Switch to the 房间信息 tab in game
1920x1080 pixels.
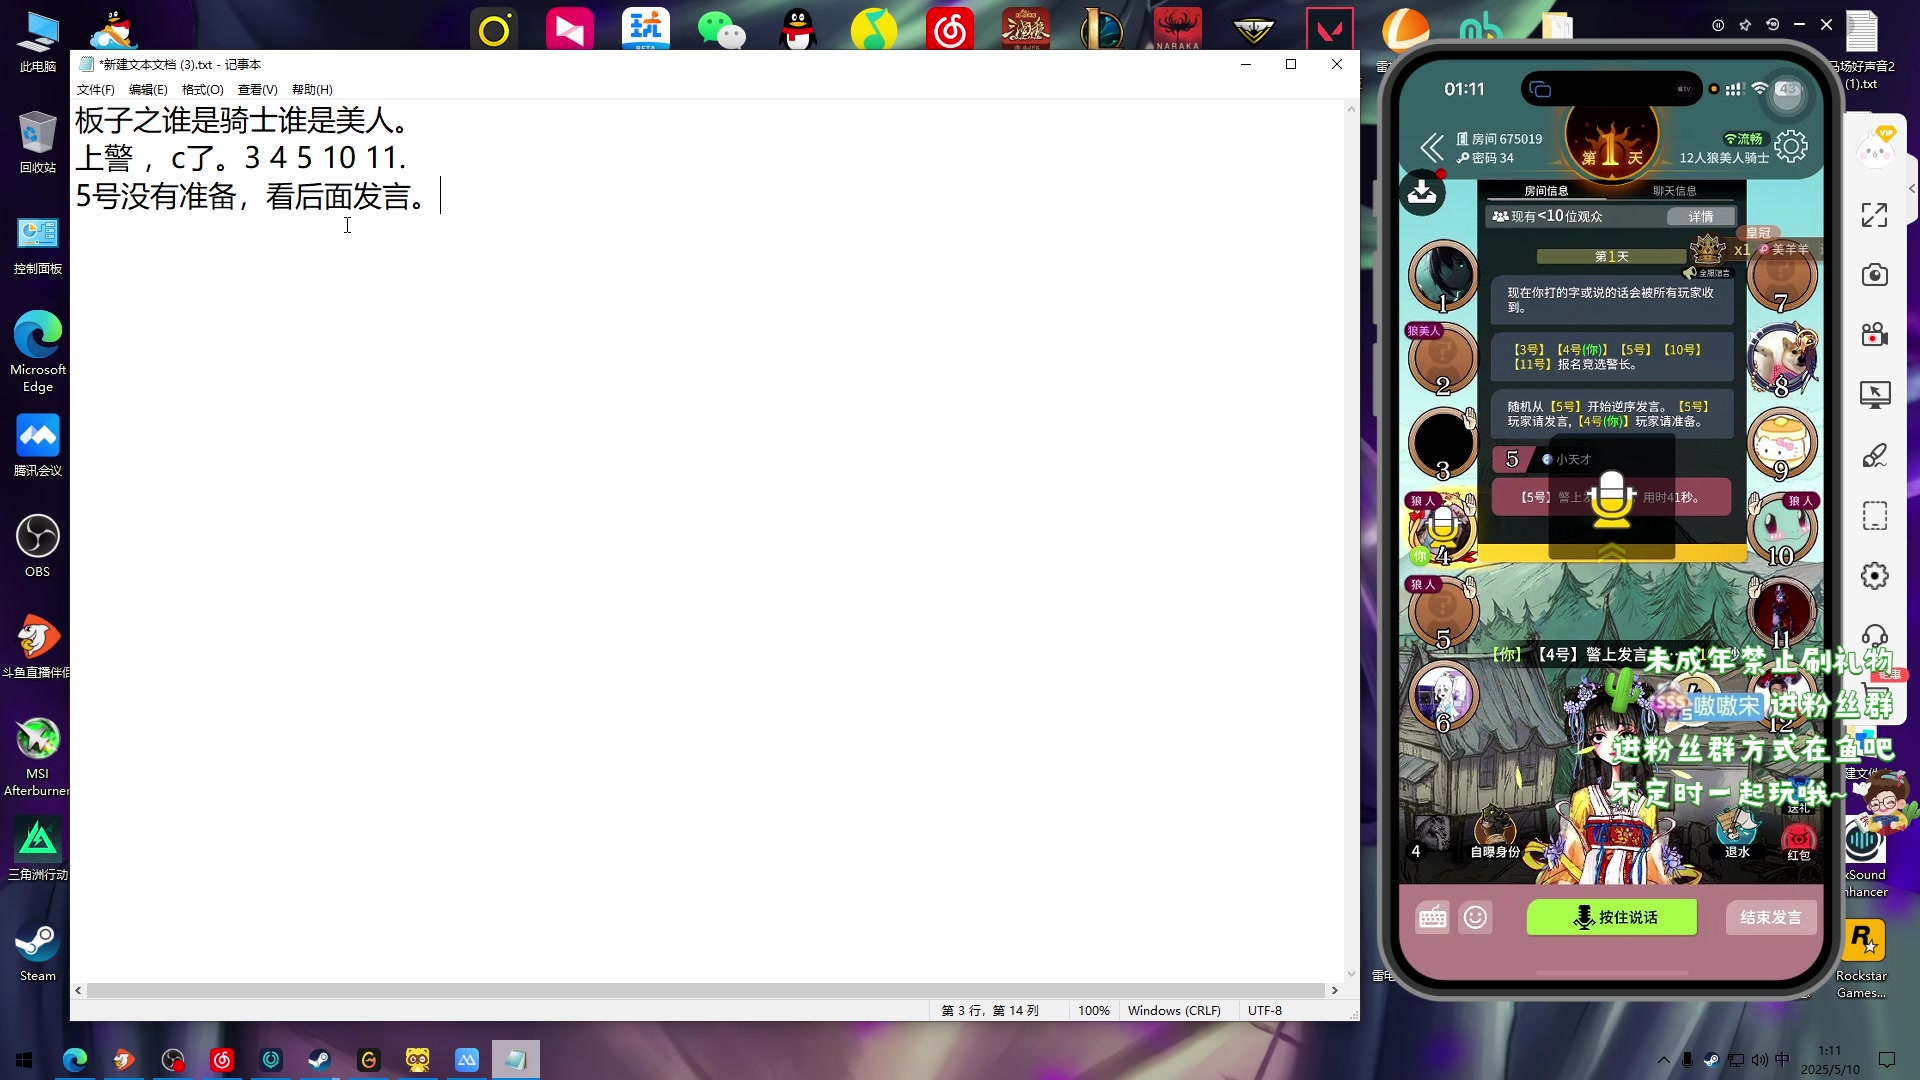pos(1546,191)
